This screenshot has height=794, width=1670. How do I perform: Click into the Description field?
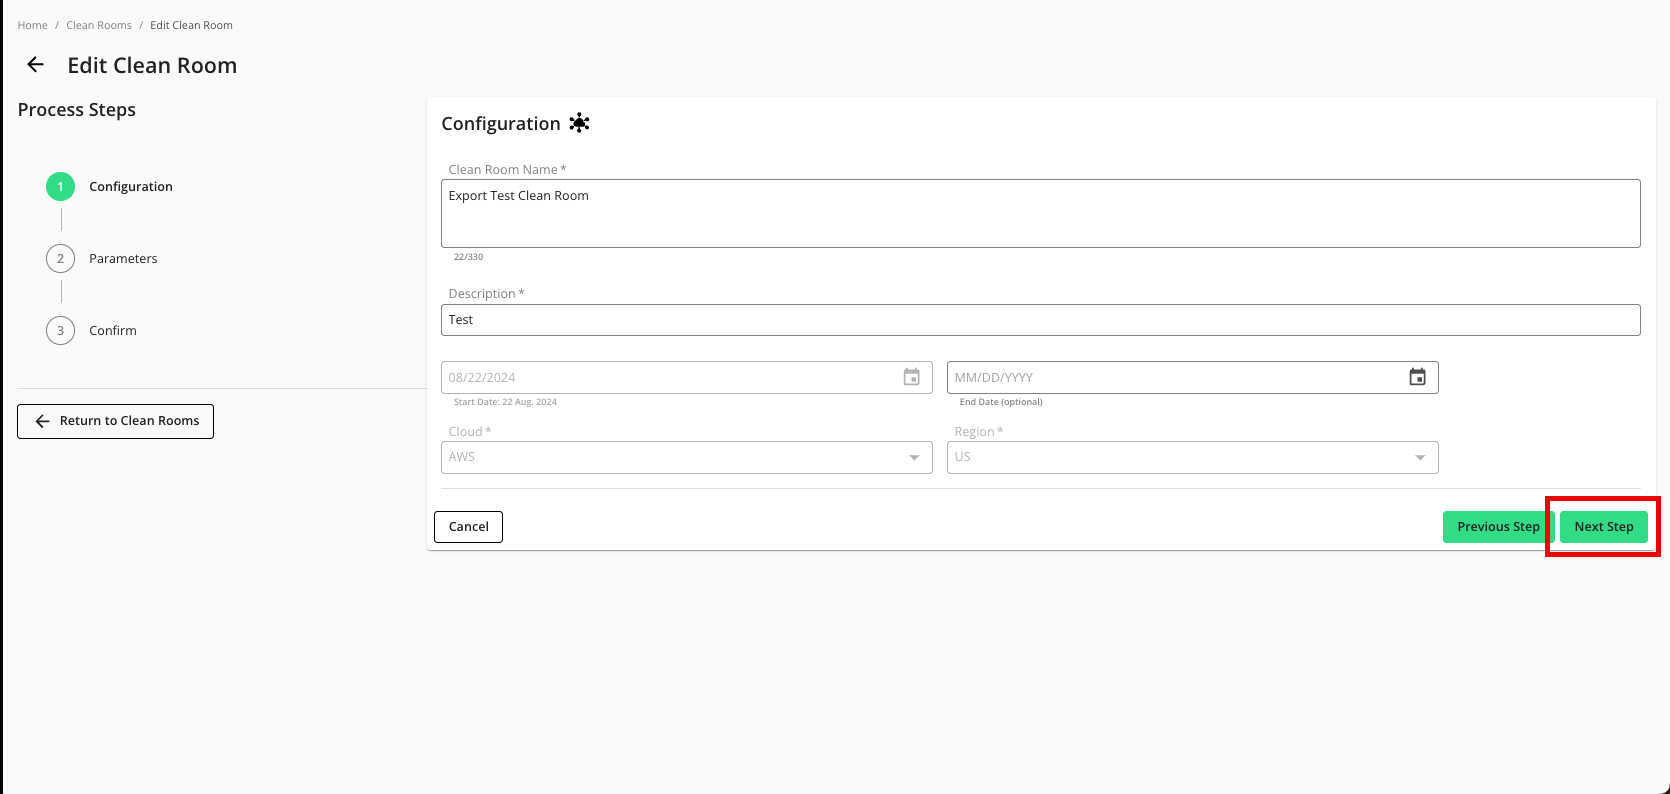pyautogui.click(x=1040, y=320)
